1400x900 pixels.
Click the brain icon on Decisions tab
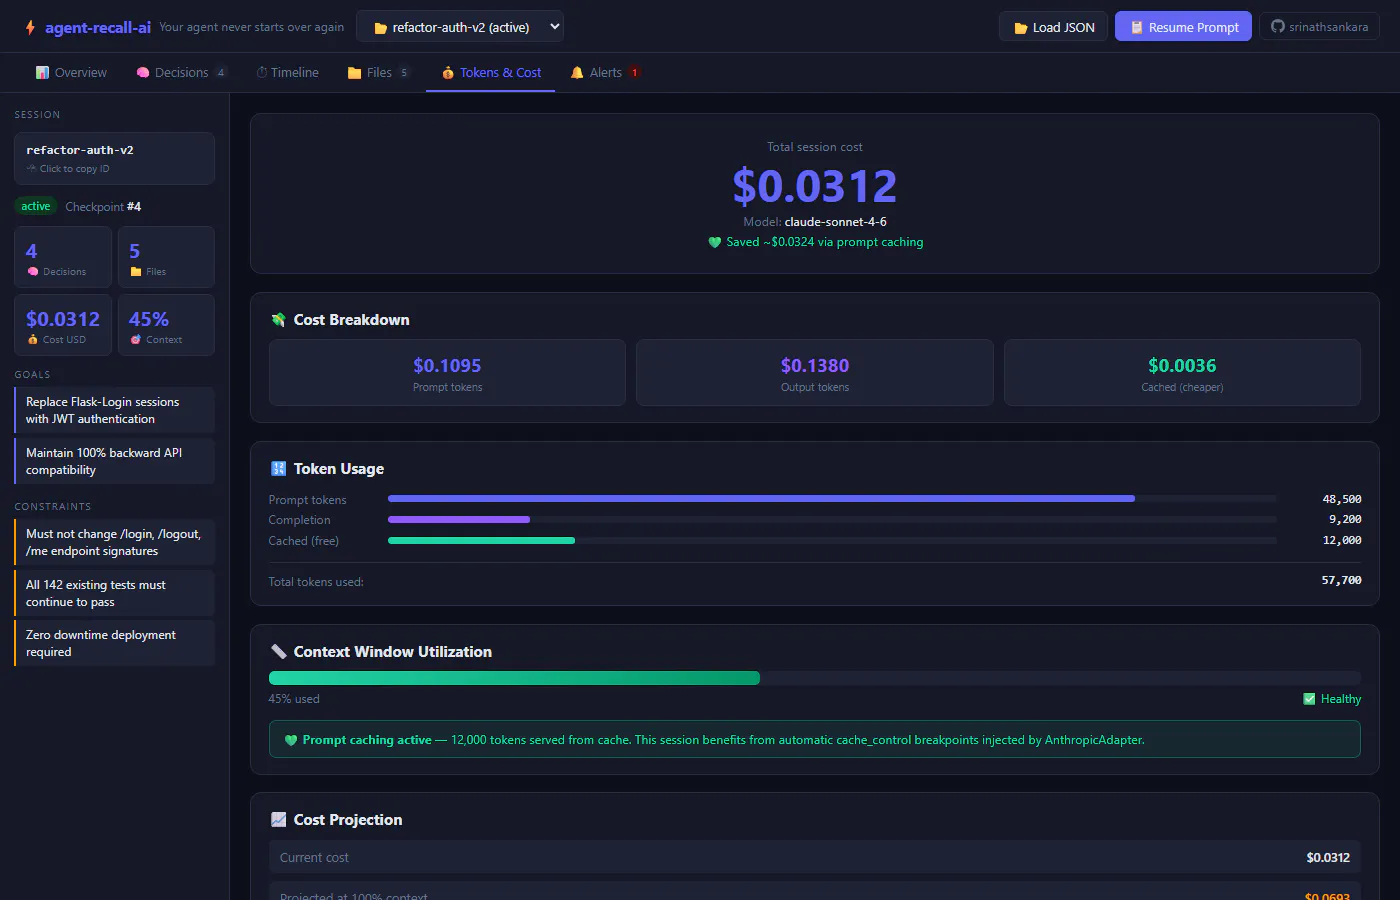(x=143, y=73)
